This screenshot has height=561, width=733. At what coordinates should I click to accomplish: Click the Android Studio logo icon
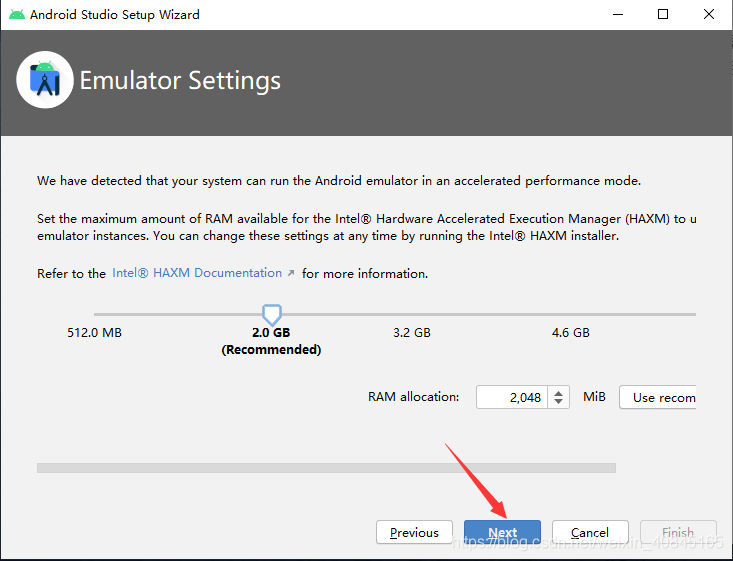tap(45, 80)
